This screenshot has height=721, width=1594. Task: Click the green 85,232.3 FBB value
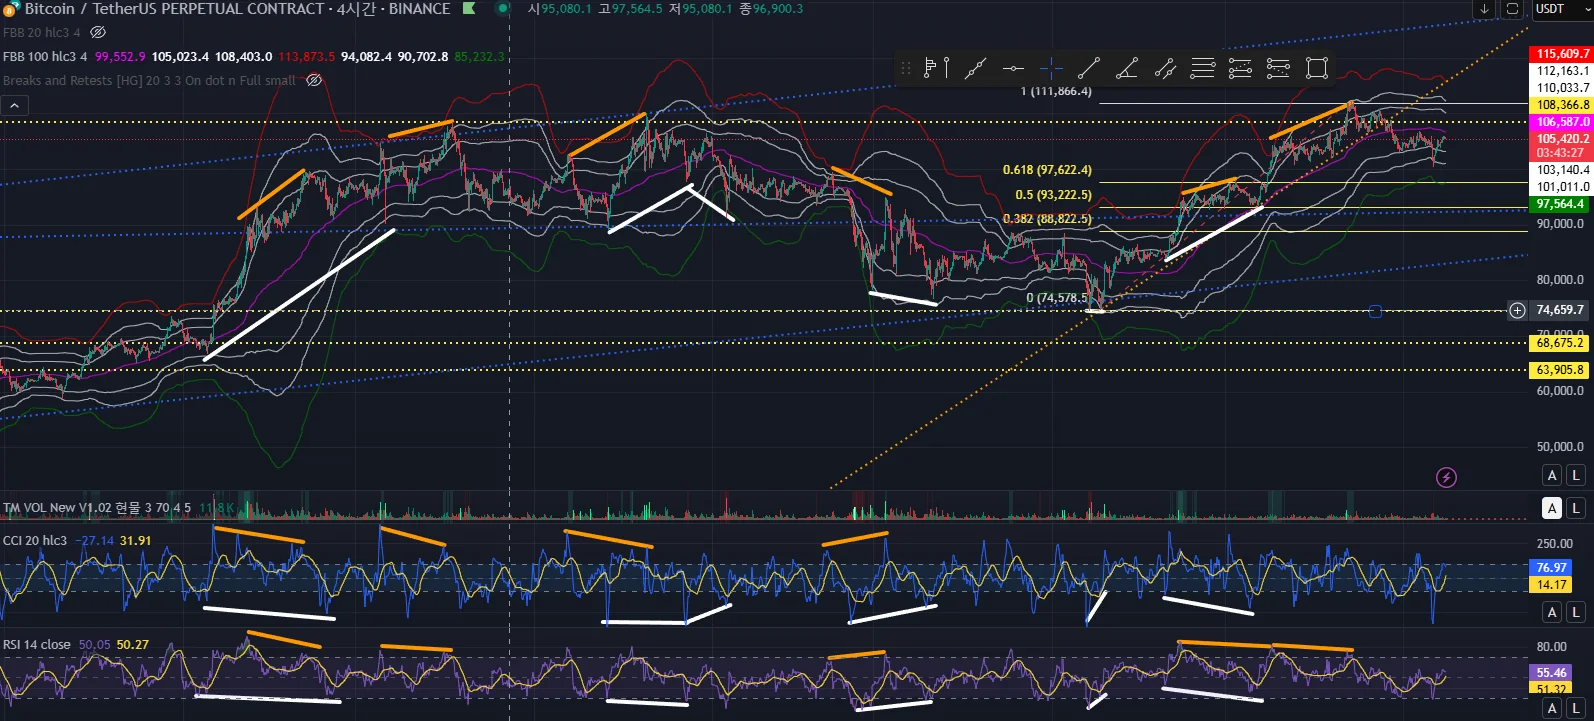(479, 56)
